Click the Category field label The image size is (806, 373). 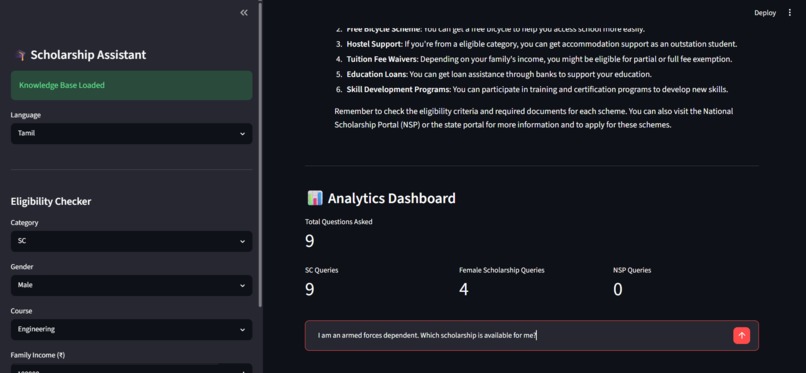tap(25, 222)
